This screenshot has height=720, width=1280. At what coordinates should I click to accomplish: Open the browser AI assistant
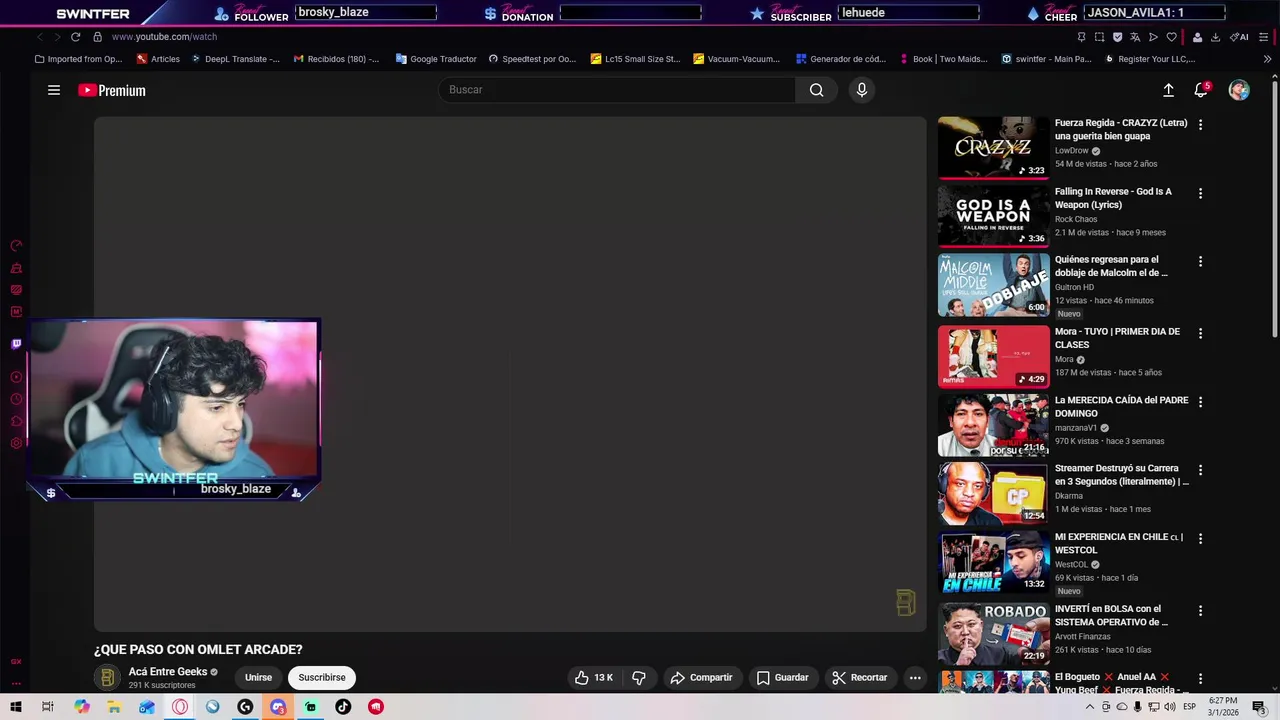point(1239,37)
